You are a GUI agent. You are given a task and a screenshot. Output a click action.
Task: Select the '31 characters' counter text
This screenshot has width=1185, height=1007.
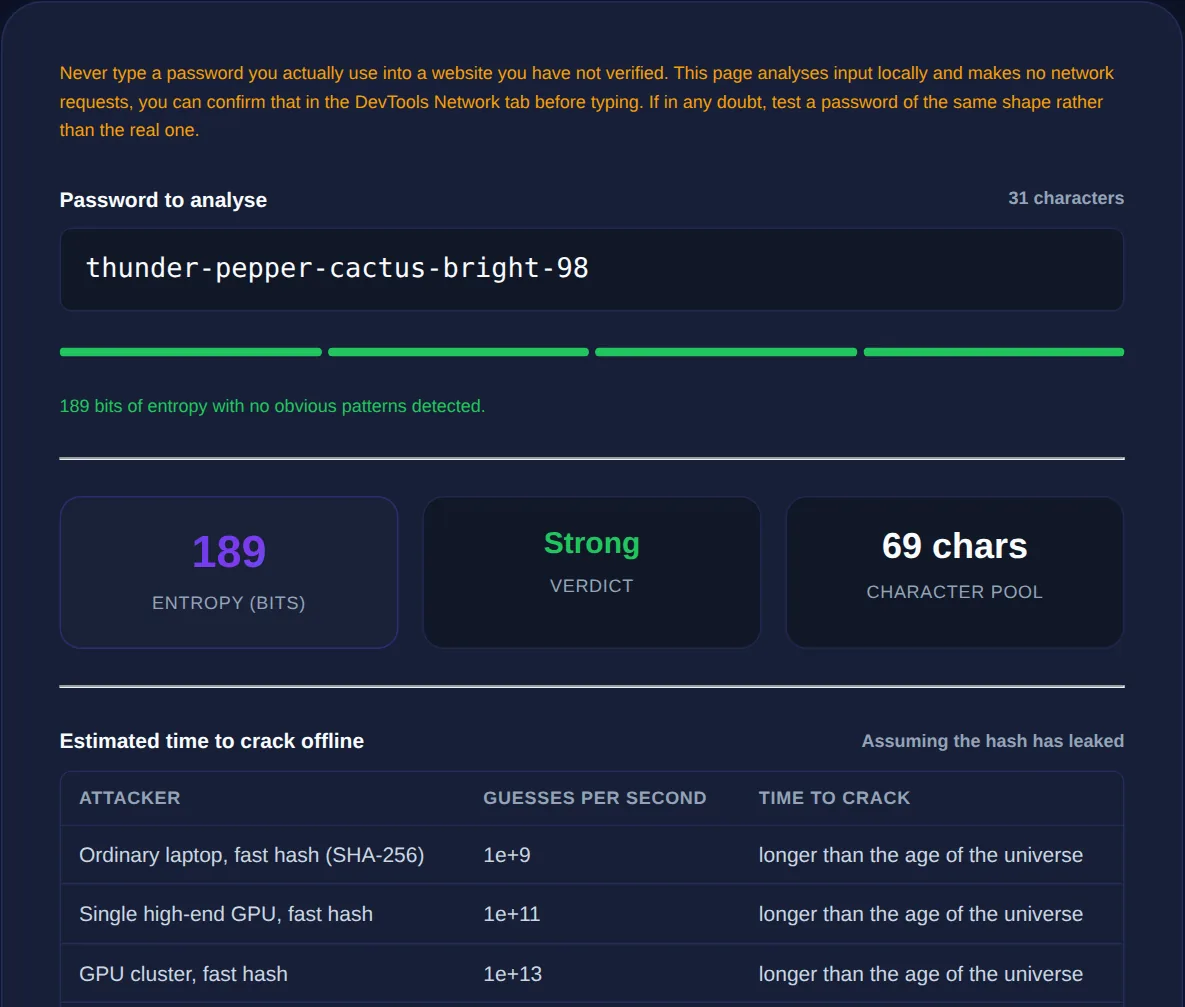pos(1066,198)
